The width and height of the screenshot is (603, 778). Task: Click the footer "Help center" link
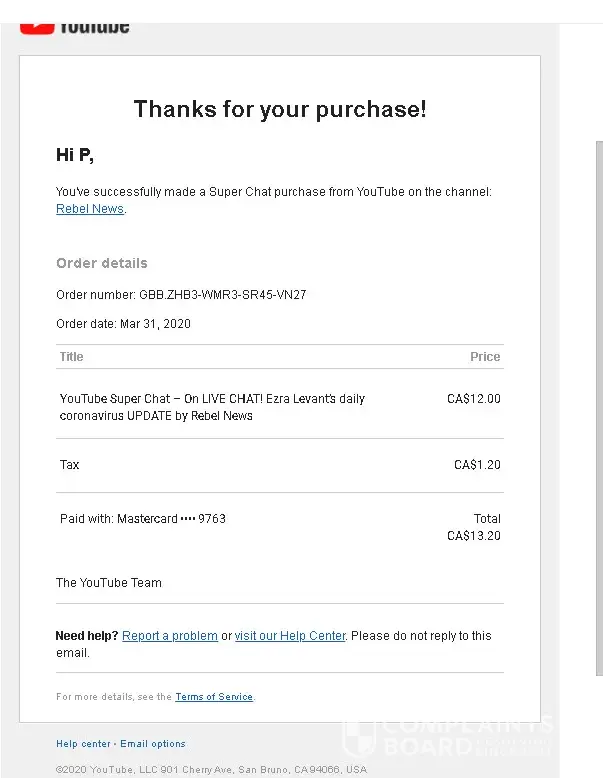83,744
